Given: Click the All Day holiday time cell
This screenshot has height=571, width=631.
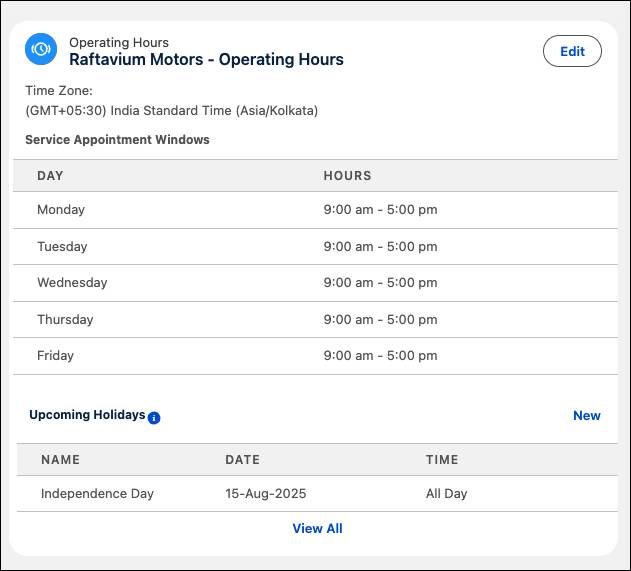Looking at the screenshot, I should point(446,494).
